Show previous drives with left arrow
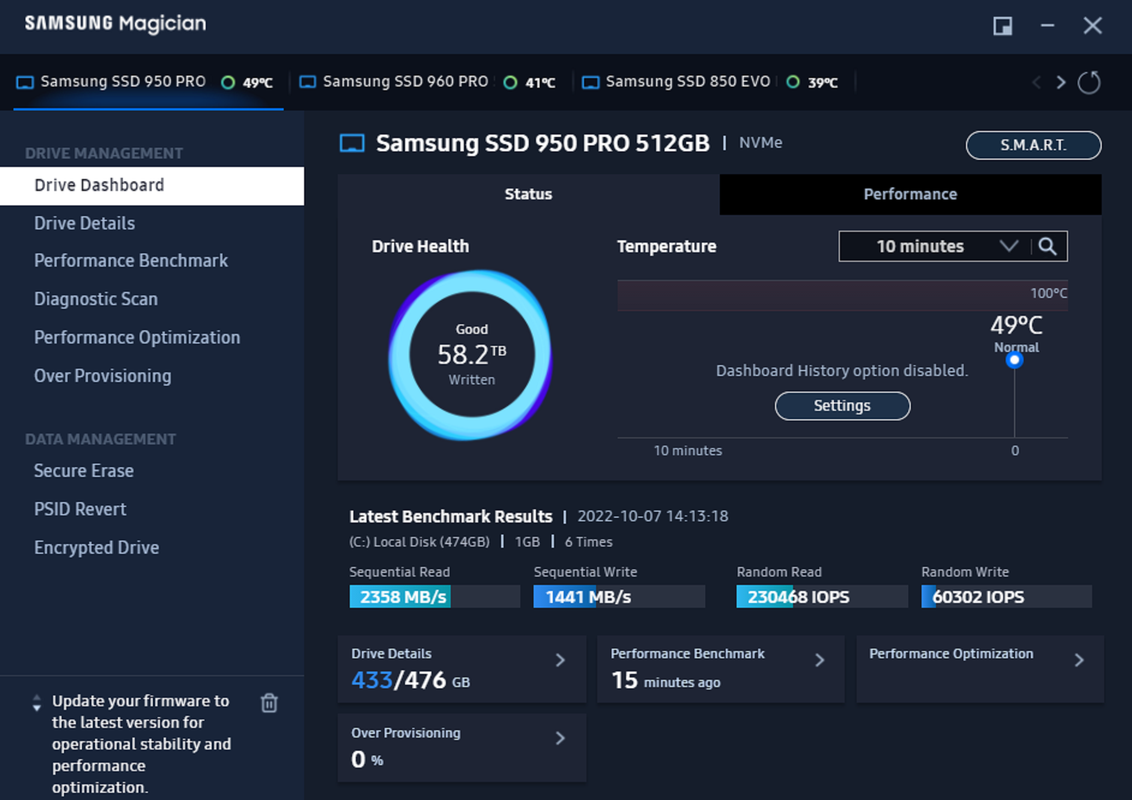Screen dimensions: 1132x800 1037,82
